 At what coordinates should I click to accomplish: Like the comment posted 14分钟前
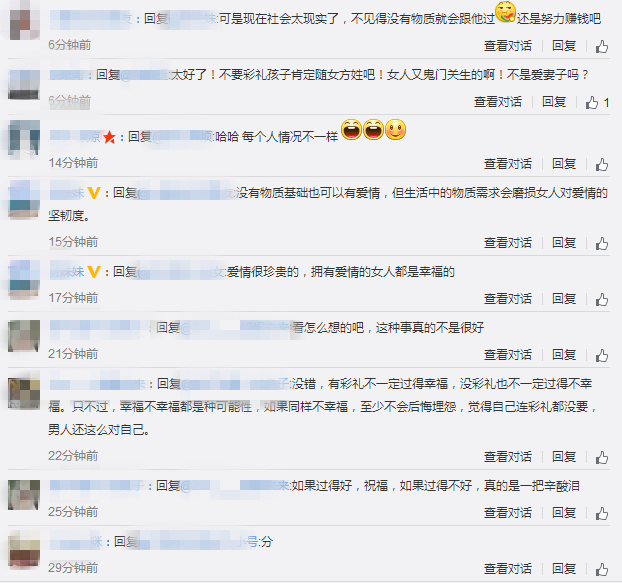click(602, 164)
